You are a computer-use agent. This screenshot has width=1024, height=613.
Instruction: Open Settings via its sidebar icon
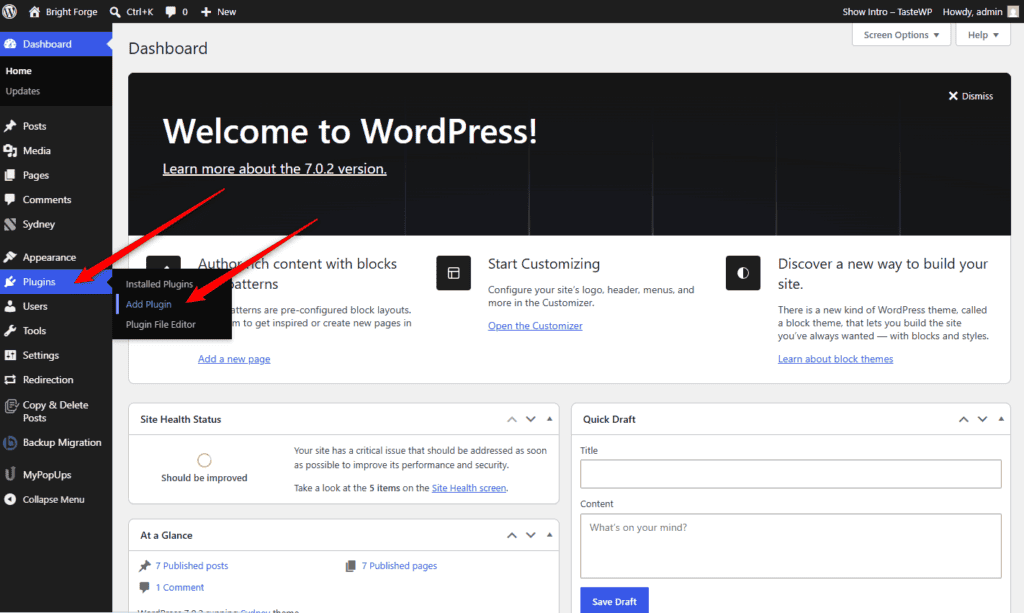coord(10,355)
